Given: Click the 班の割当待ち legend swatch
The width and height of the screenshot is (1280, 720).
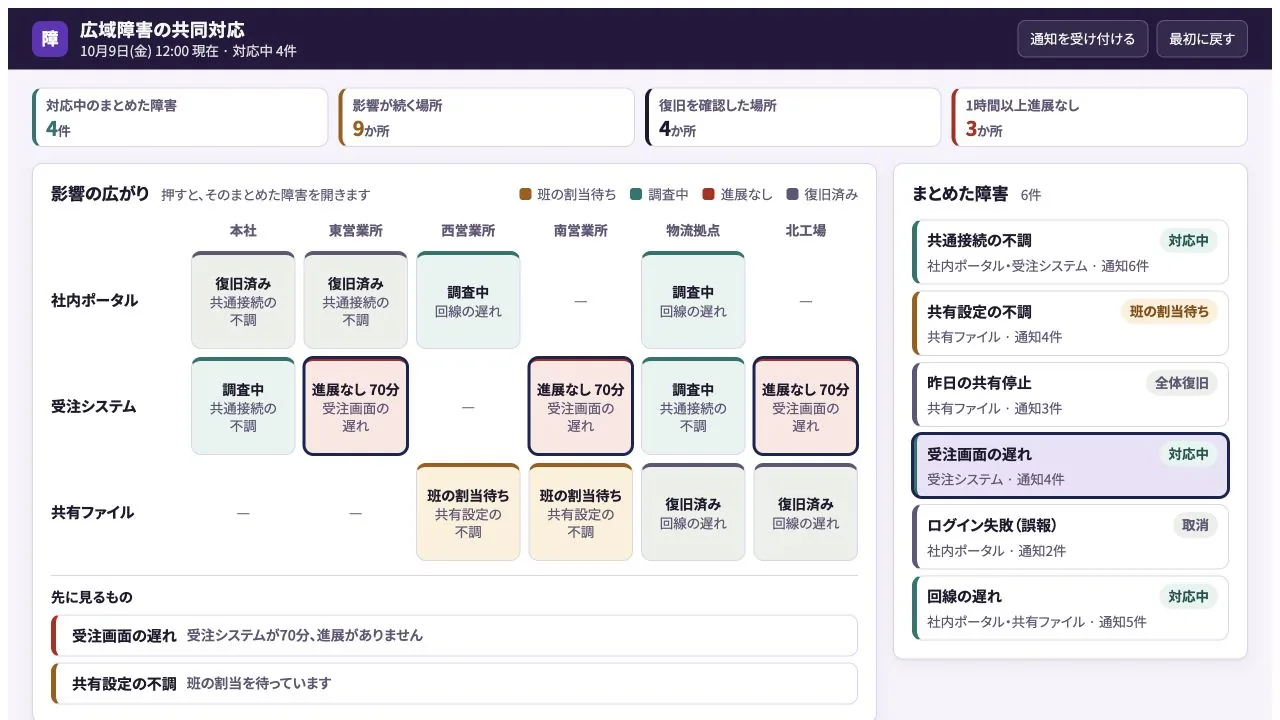Looking at the screenshot, I should coord(525,195).
